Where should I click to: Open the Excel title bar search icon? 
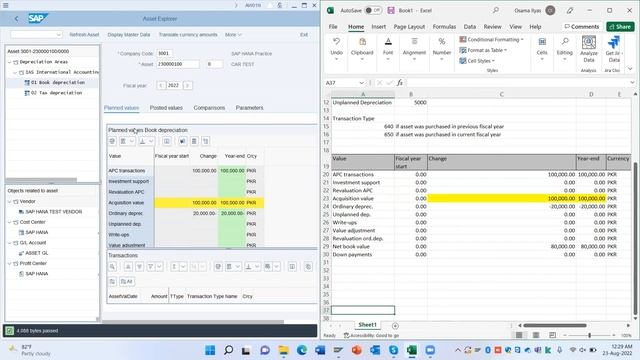(x=496, y=10)
